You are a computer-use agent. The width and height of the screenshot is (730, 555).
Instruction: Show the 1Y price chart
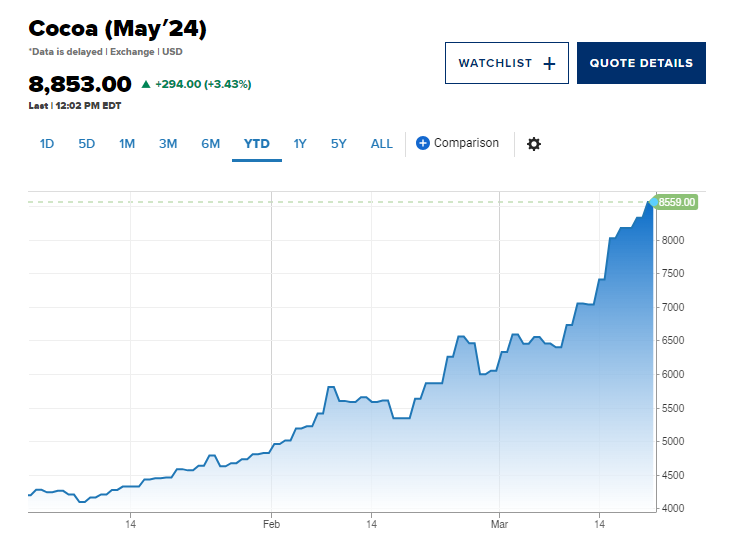[x=300, y=144]
